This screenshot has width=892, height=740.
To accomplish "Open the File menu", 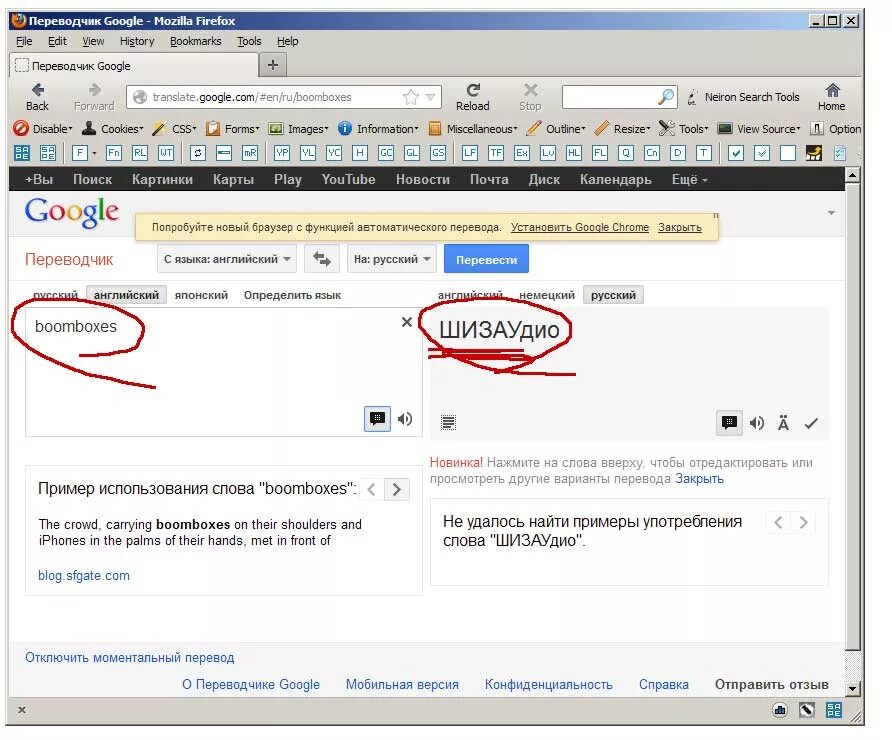I will [x=24, y=42].
